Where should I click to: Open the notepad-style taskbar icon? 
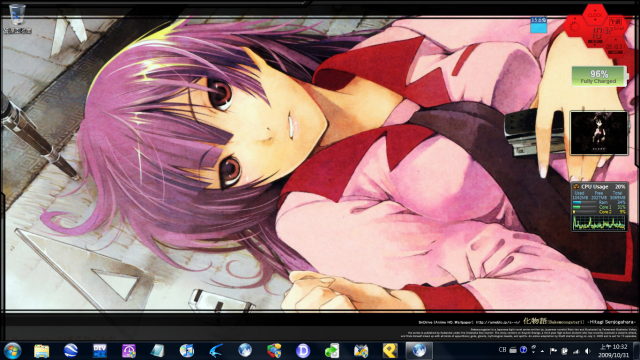tap(158, 351)
